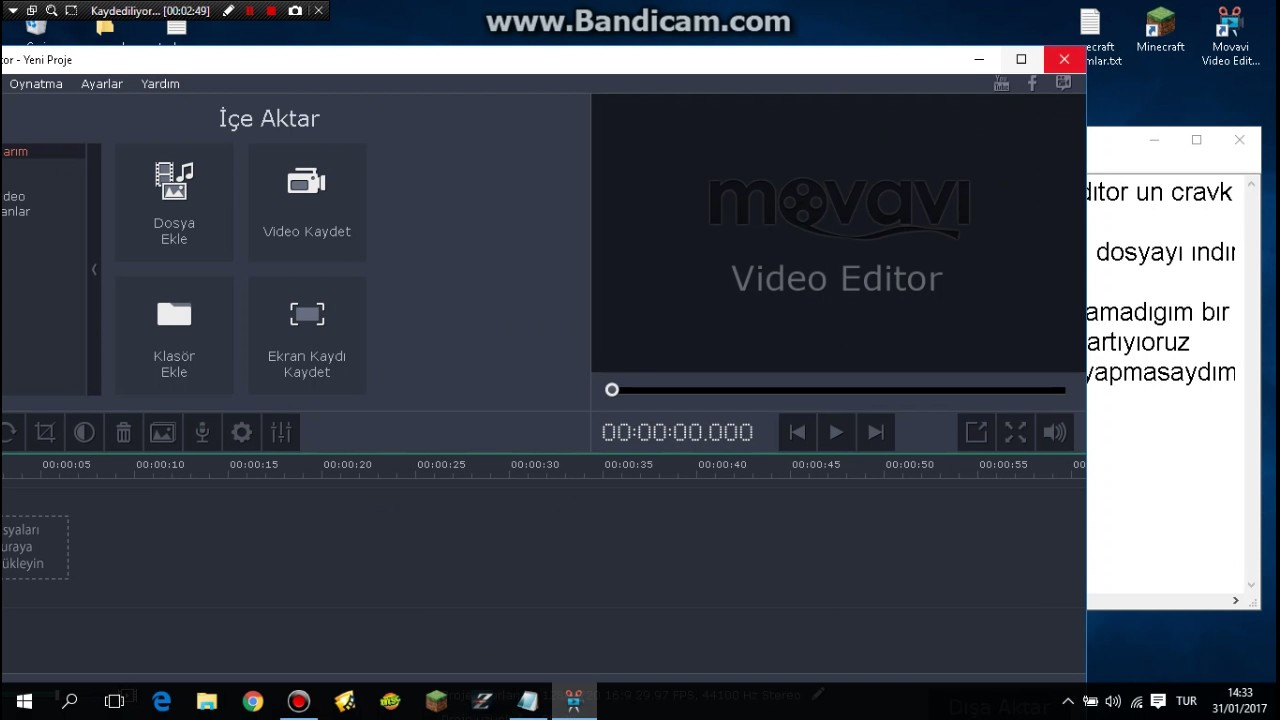
Task: Stop the Bandicam recording
Action: pyautogui.click(x=271, y=11)
